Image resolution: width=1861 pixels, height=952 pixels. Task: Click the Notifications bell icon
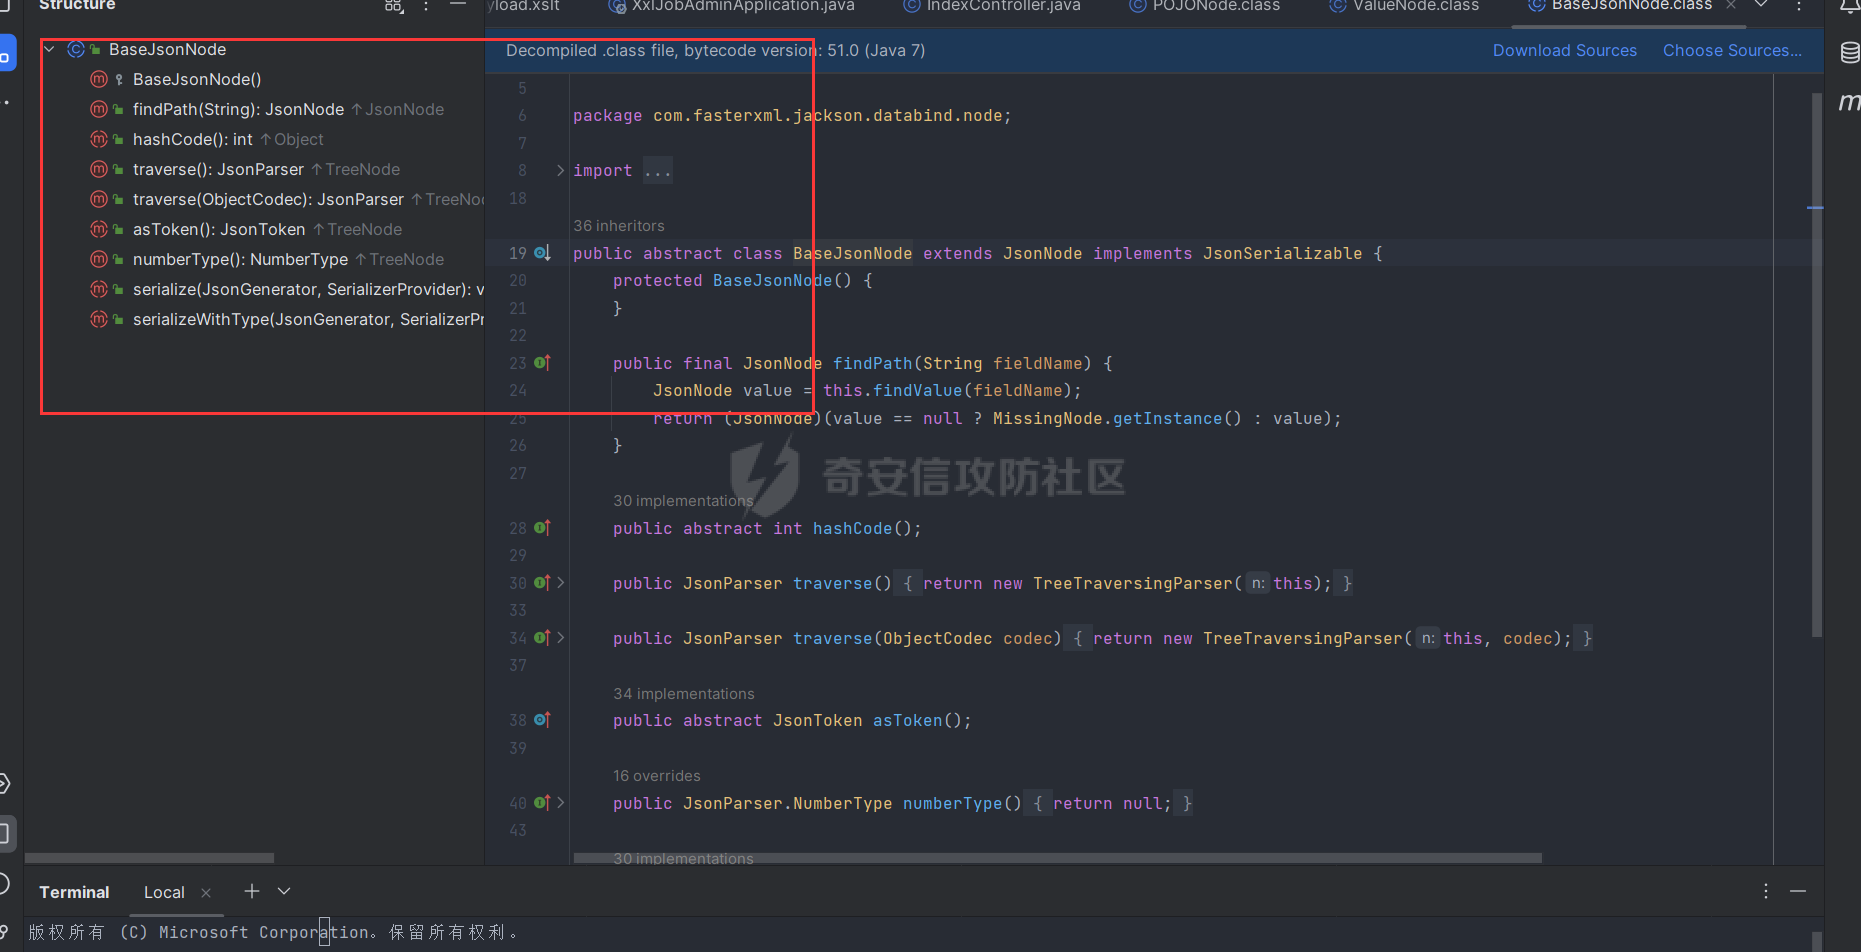[x=1849, y=7]
